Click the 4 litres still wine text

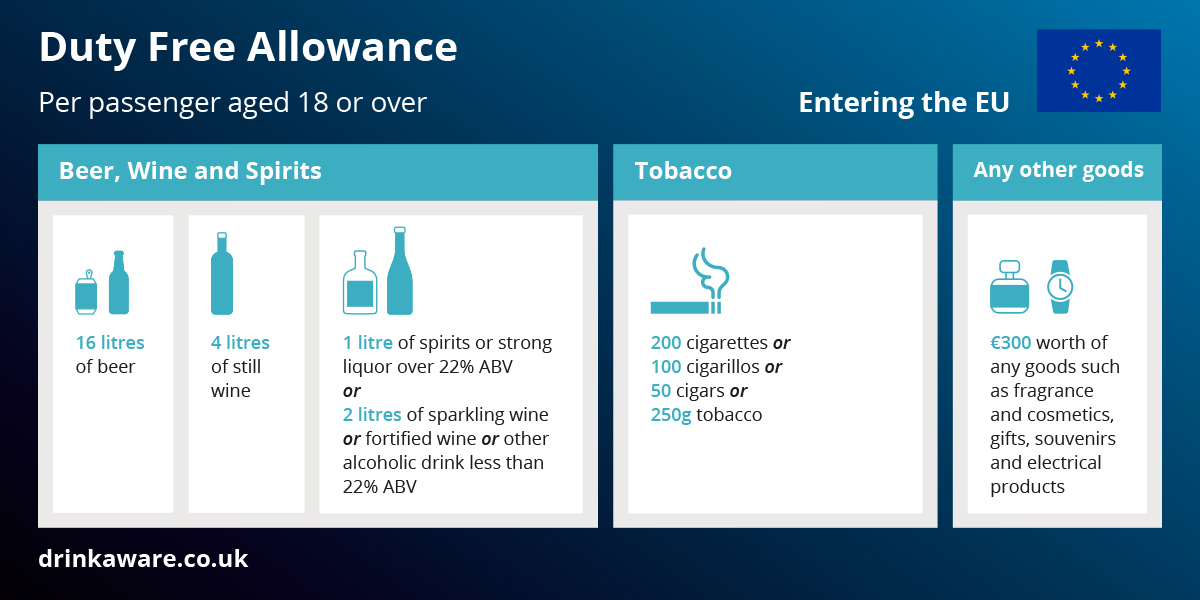point(240,343)
